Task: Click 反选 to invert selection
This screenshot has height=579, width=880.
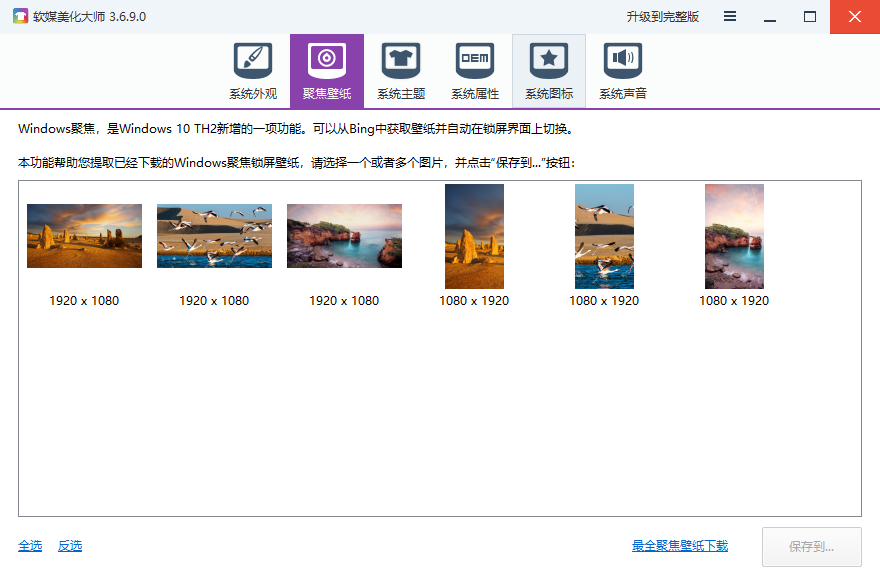Action: point(70,546)
